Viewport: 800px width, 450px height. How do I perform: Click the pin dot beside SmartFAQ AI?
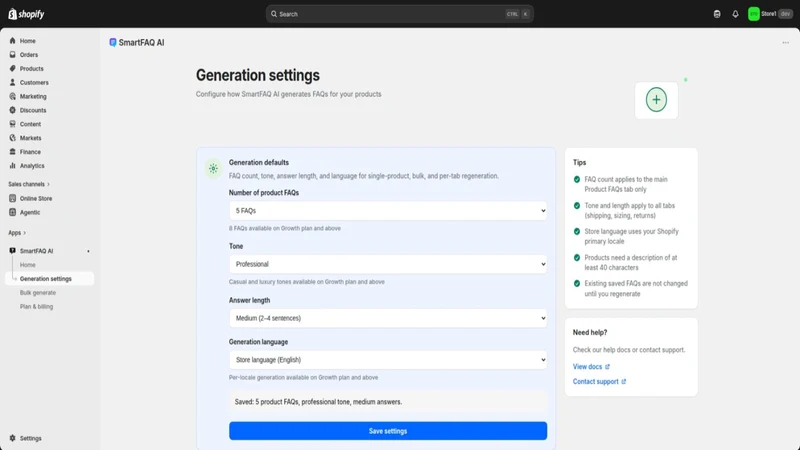[88, 252]
